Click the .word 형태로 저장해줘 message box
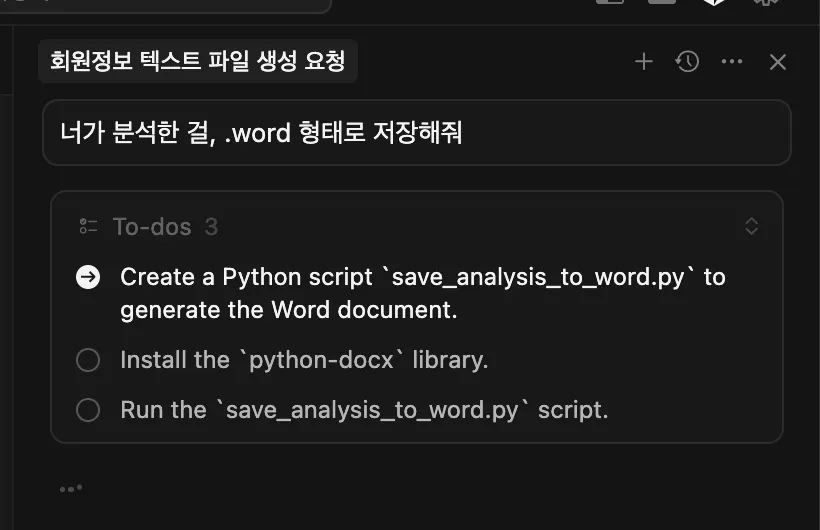 [x=416, y=132]
